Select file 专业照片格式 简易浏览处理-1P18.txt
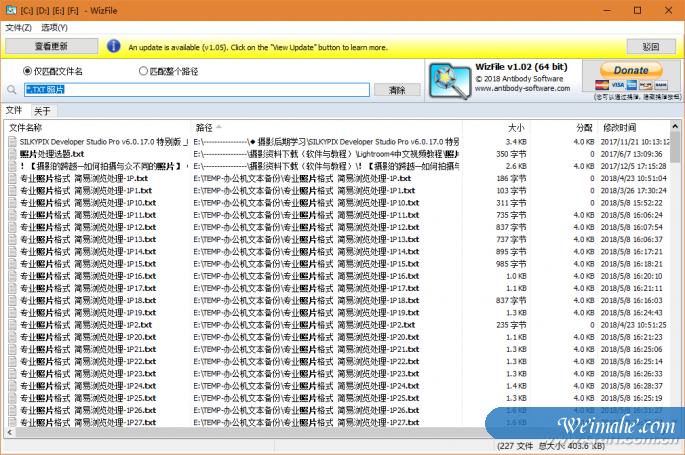685x455 pixels. point(88,300)
